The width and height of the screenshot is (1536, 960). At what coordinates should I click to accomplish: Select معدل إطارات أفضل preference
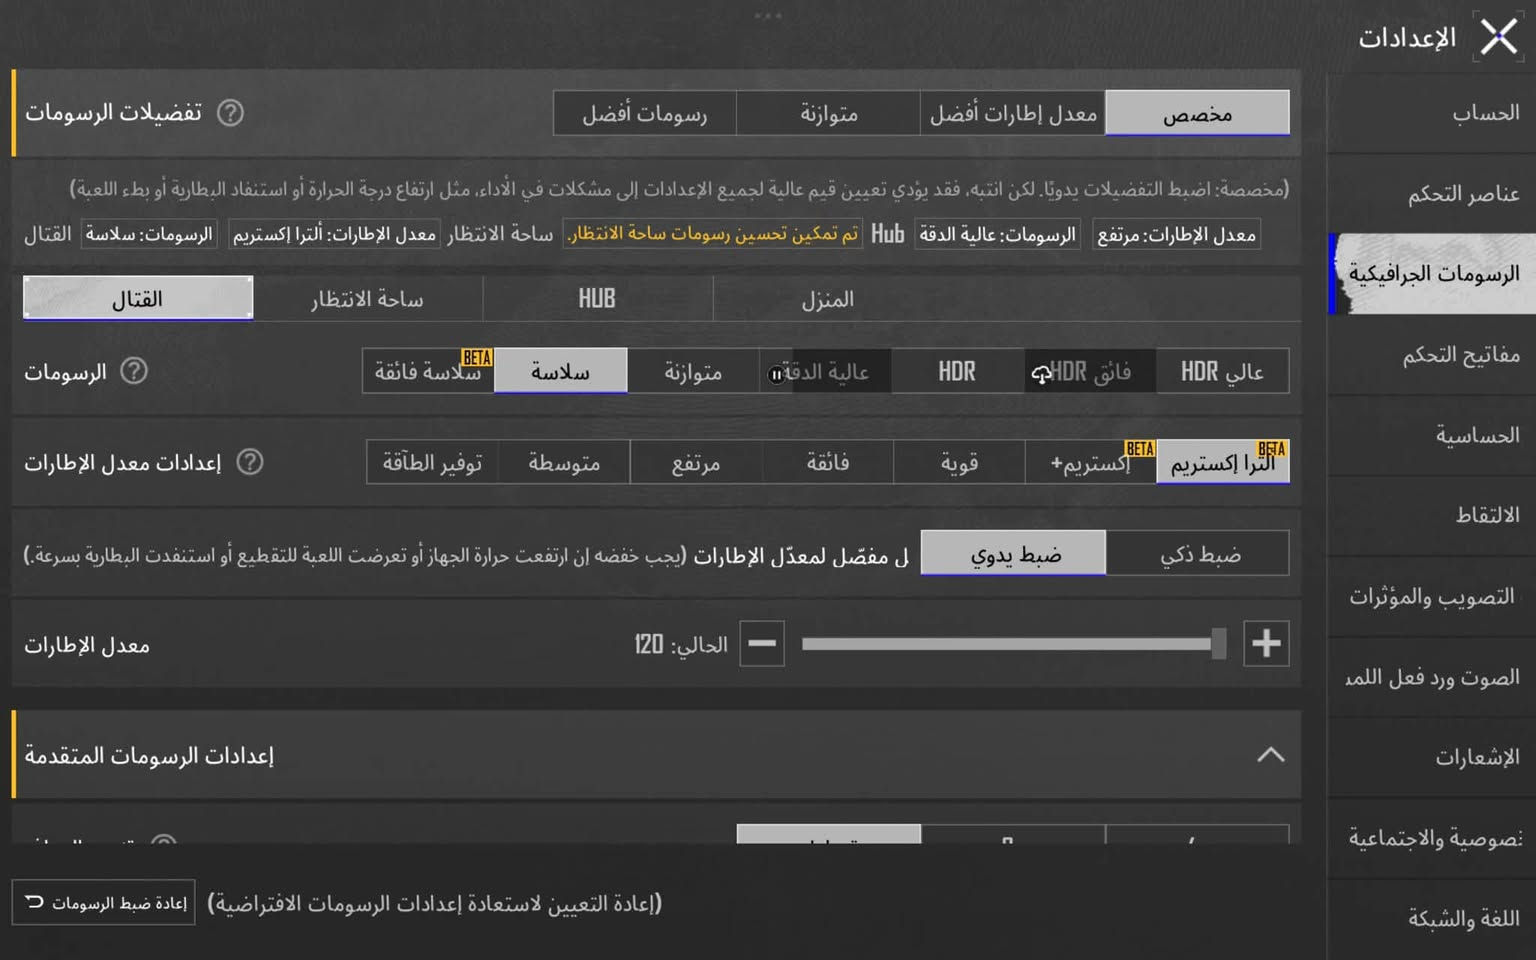pyautogui.click(x=1012, y=113)
